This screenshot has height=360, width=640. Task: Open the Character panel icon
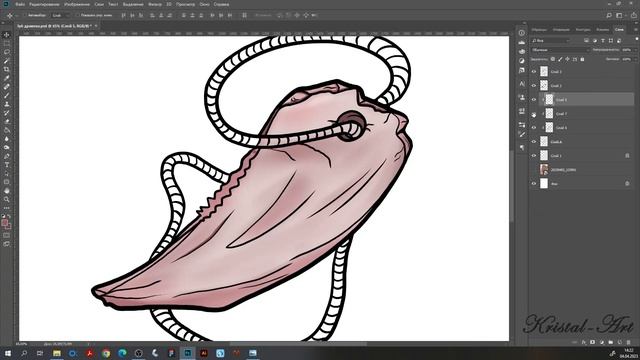pos(522,84)
